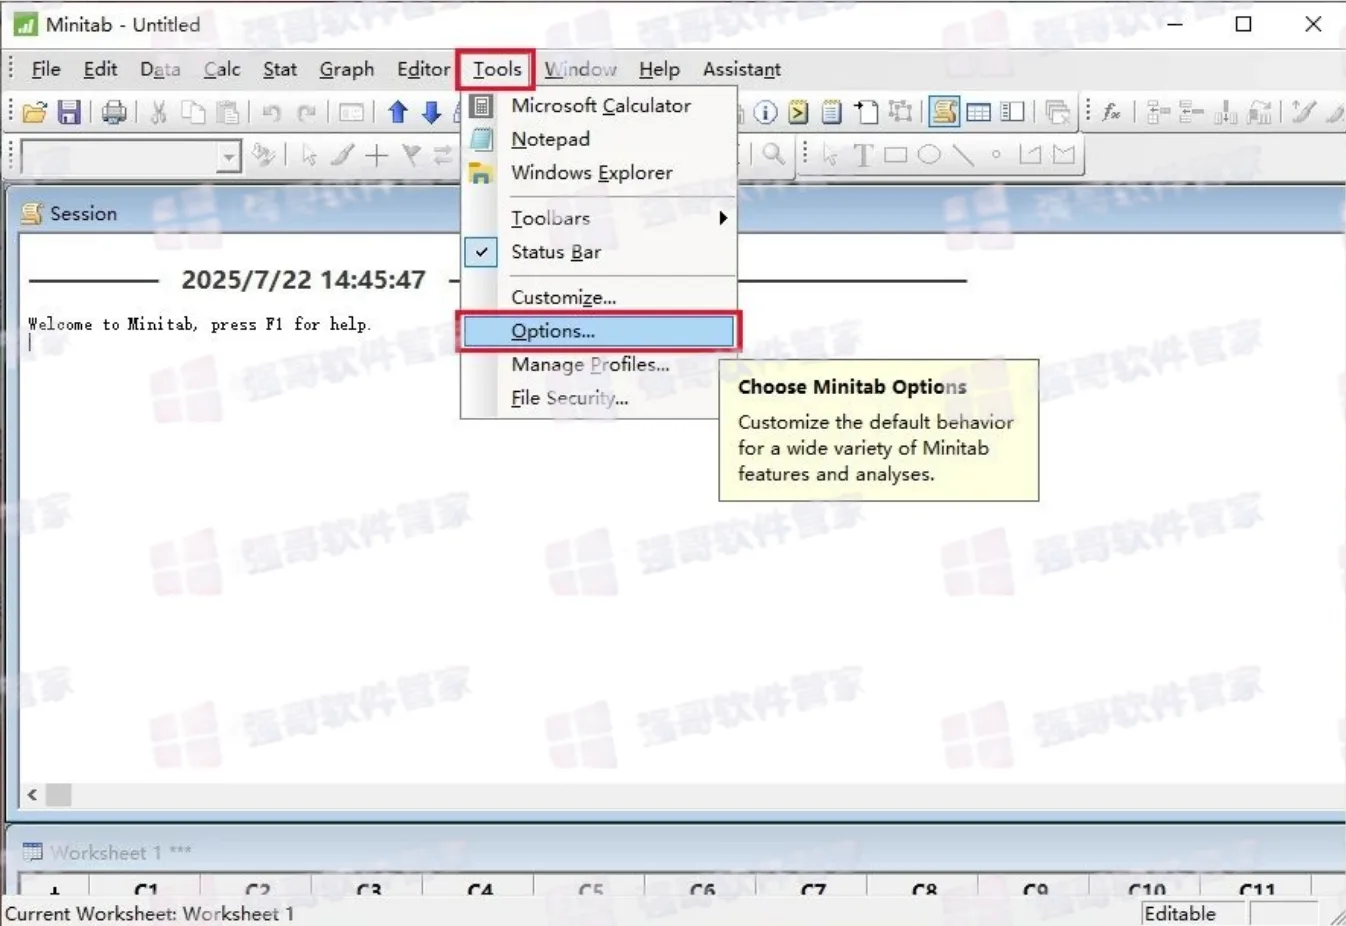Click the brush tool icon beside the crosshair
The width and height of the screenshot is (1346, 926).
coord(342,155)
